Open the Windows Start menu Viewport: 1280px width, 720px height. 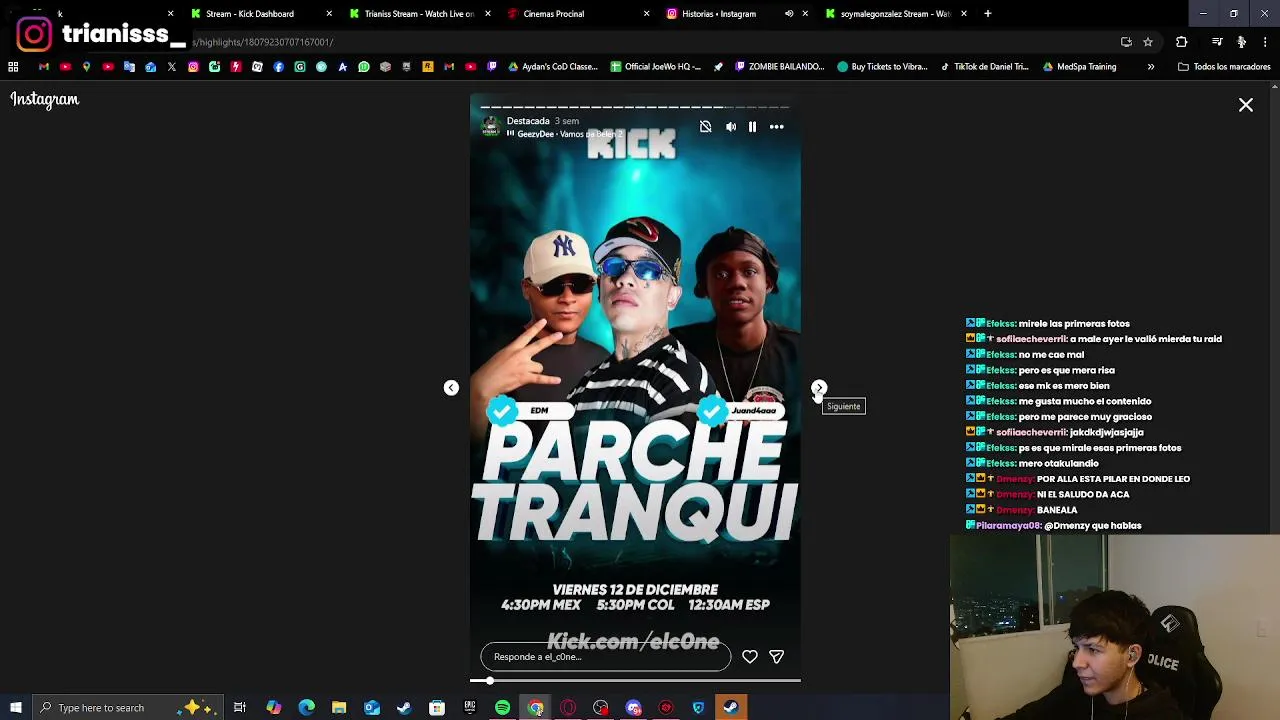tap(16, 708)
